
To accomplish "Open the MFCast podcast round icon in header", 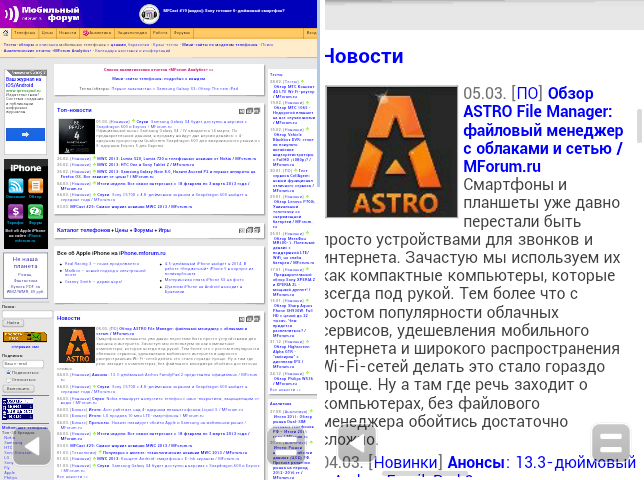I will pyautogui.click(x=148, y=14).
